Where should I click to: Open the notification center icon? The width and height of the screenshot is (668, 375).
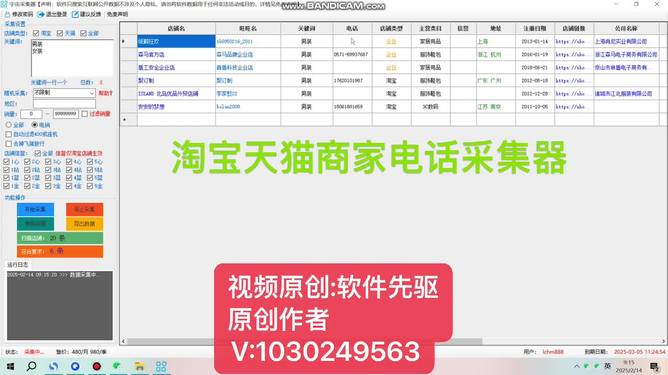click(x=654, y=366)
